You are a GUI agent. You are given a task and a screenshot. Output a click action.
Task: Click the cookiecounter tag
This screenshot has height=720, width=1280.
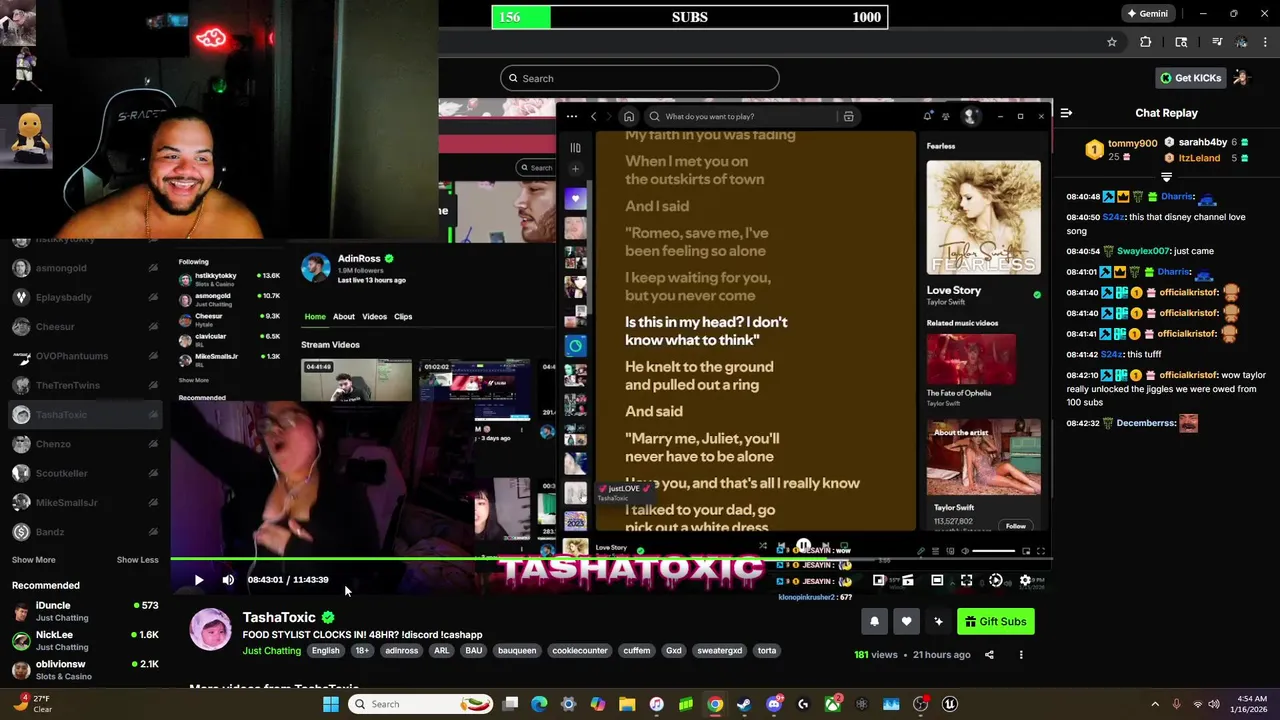[x=580, y=651]
